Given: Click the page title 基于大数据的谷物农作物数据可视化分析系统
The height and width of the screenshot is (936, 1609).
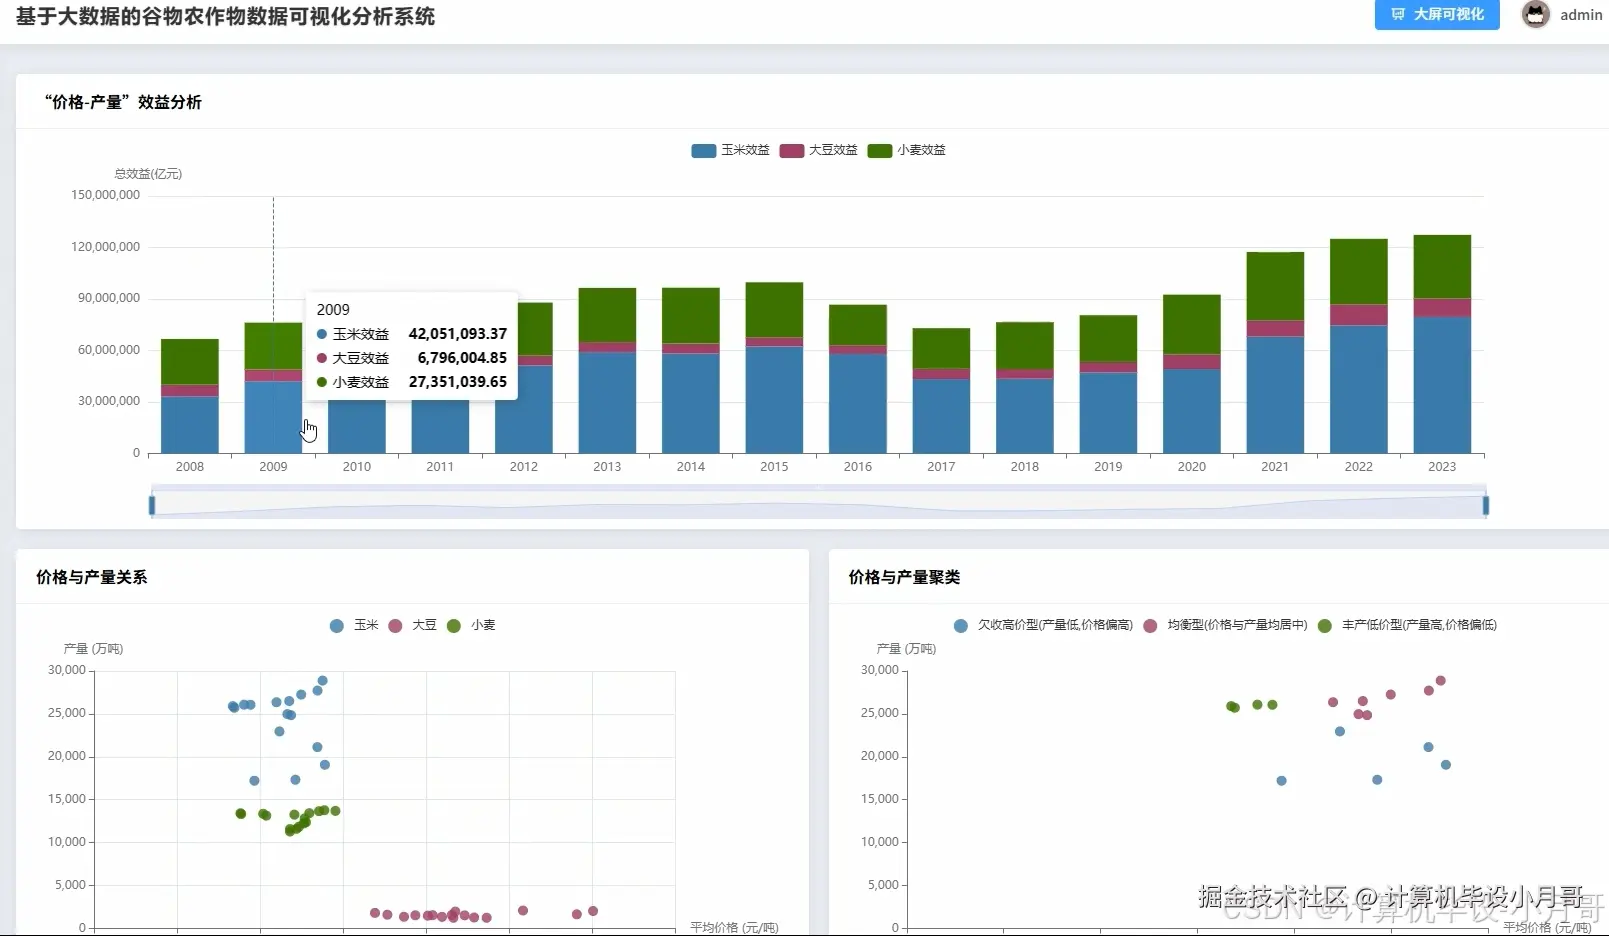Looking at the screenshot, I should coord(225,17).
